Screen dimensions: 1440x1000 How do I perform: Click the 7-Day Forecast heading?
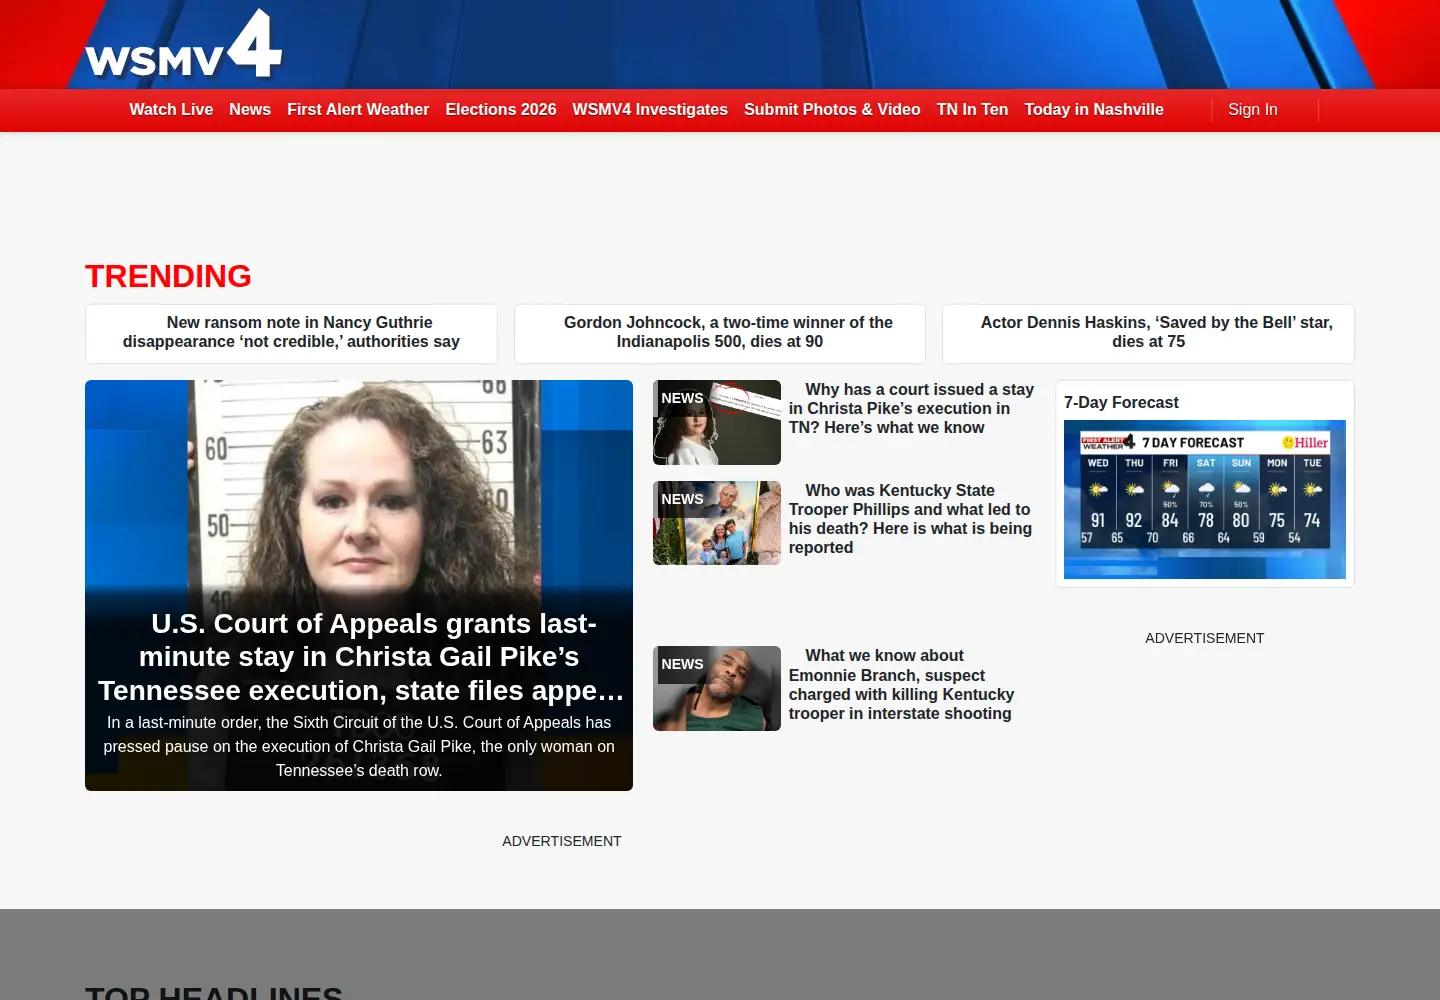[x=1121, y=402]
